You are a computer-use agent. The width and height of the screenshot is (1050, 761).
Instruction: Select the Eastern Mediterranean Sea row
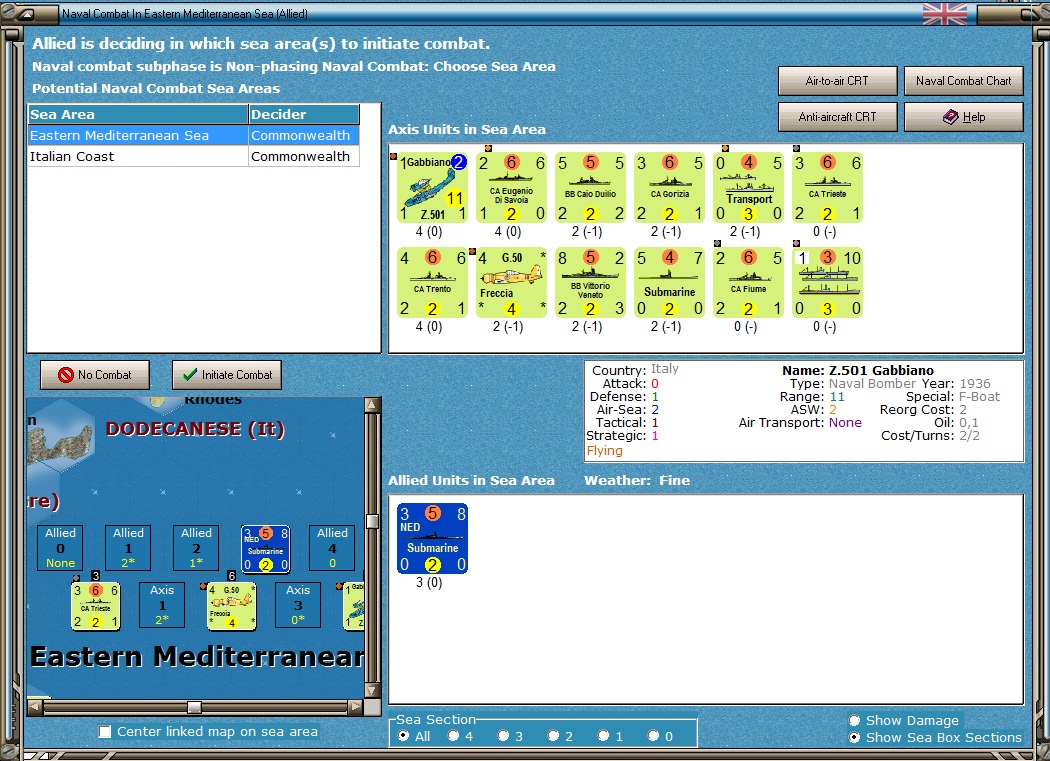pyautogui.click(x=194, y=135)
